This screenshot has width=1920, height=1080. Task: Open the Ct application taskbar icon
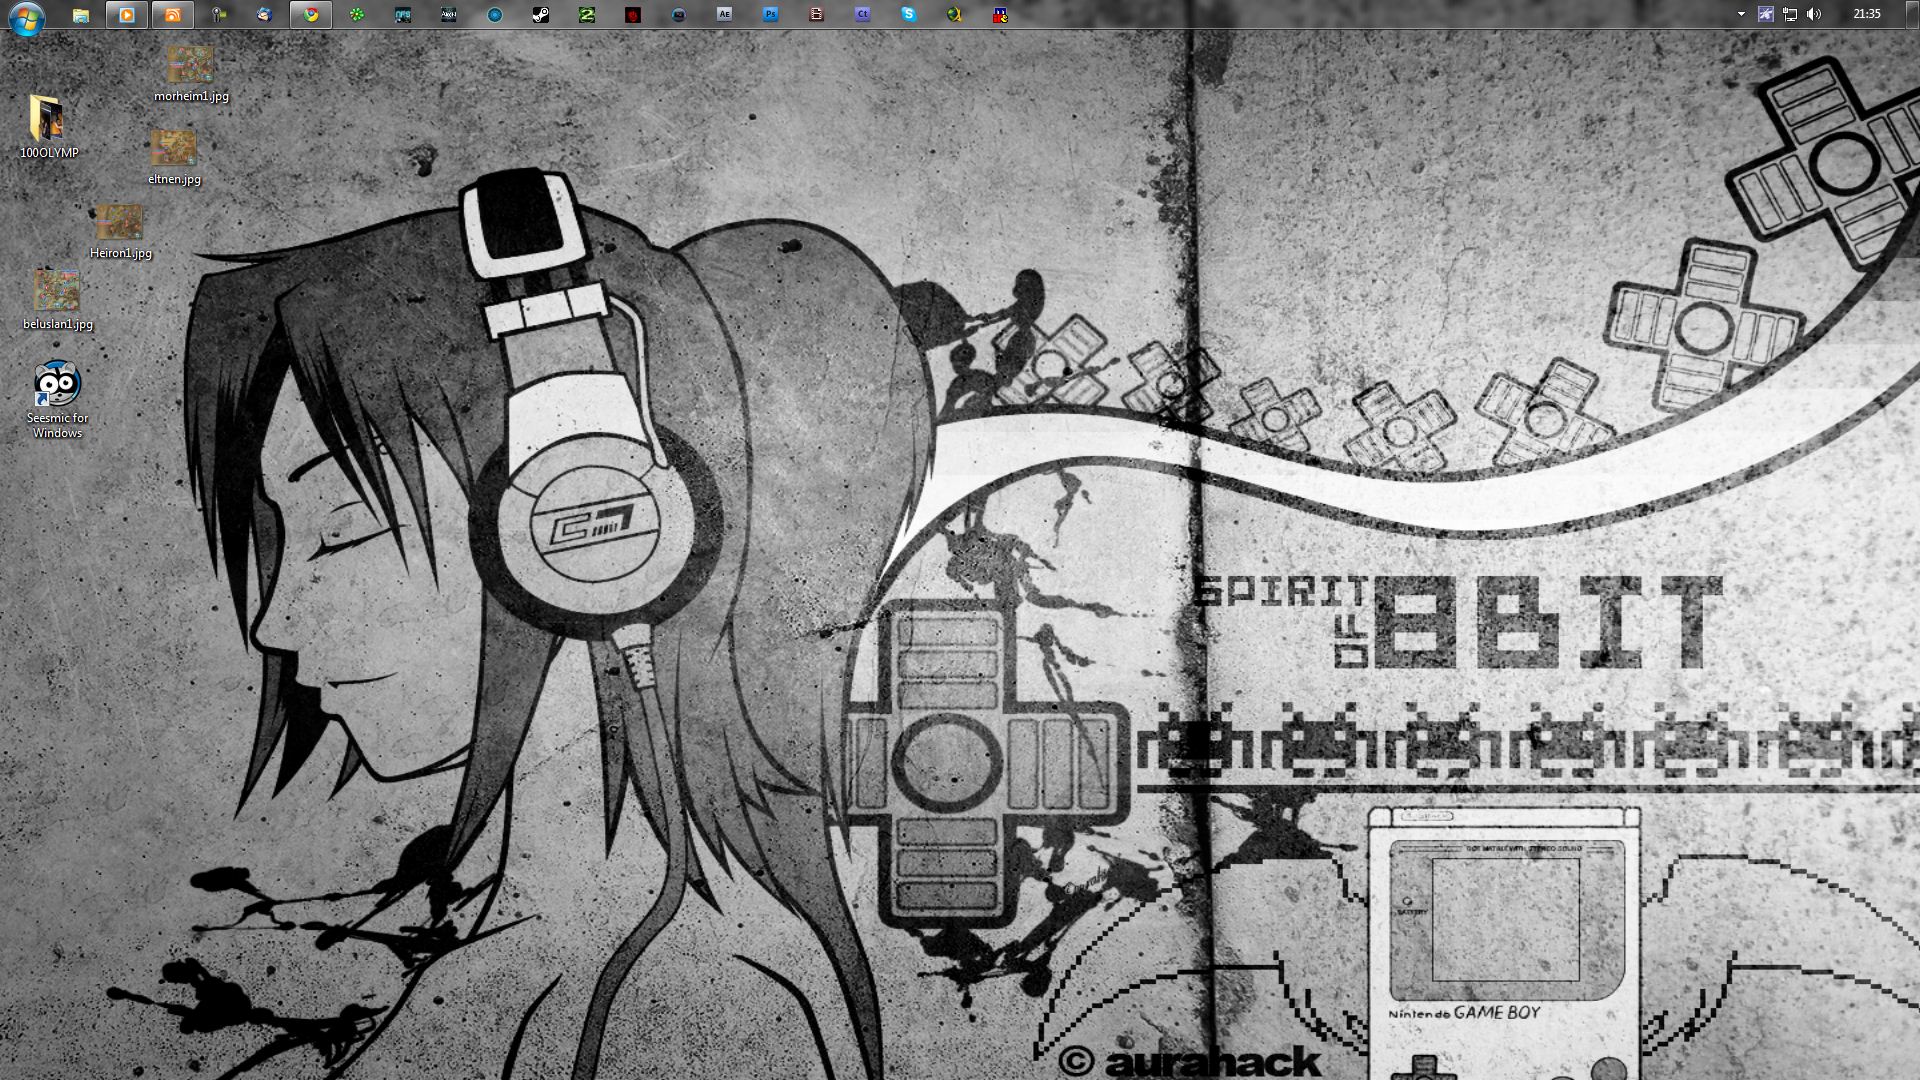point(862,15)
